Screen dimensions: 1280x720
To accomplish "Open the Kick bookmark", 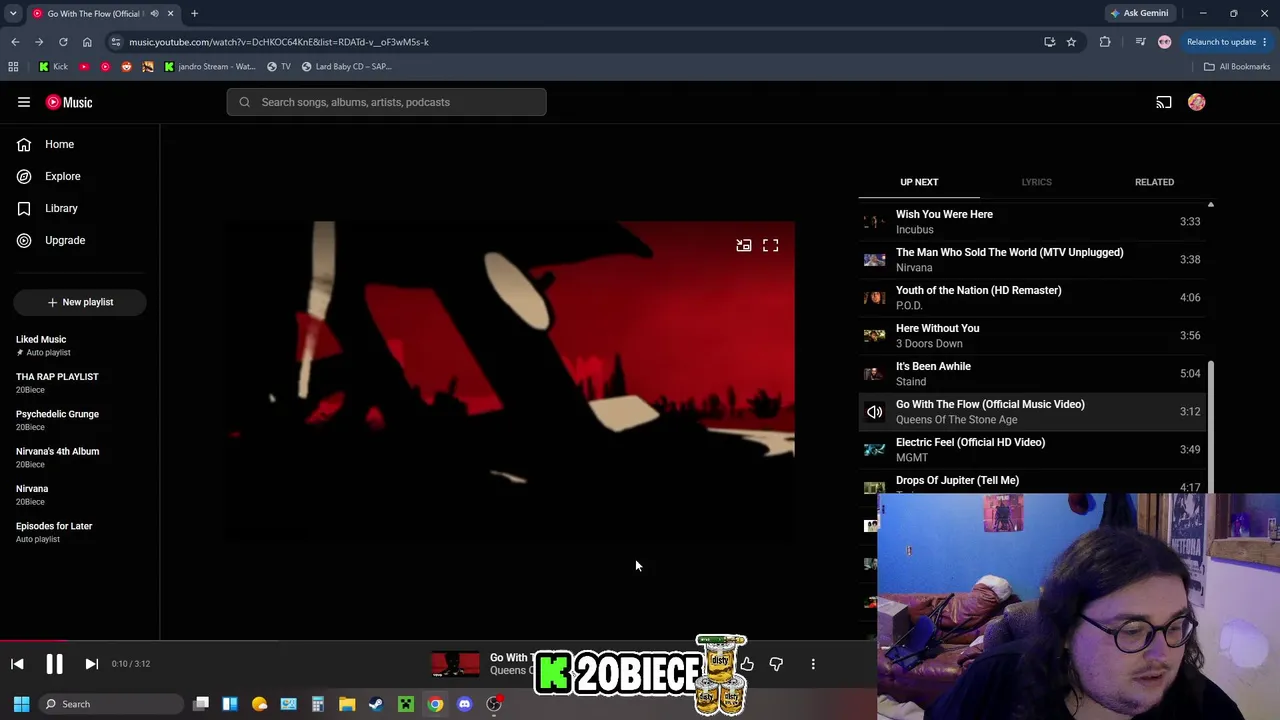I will (x=53, y=66).
